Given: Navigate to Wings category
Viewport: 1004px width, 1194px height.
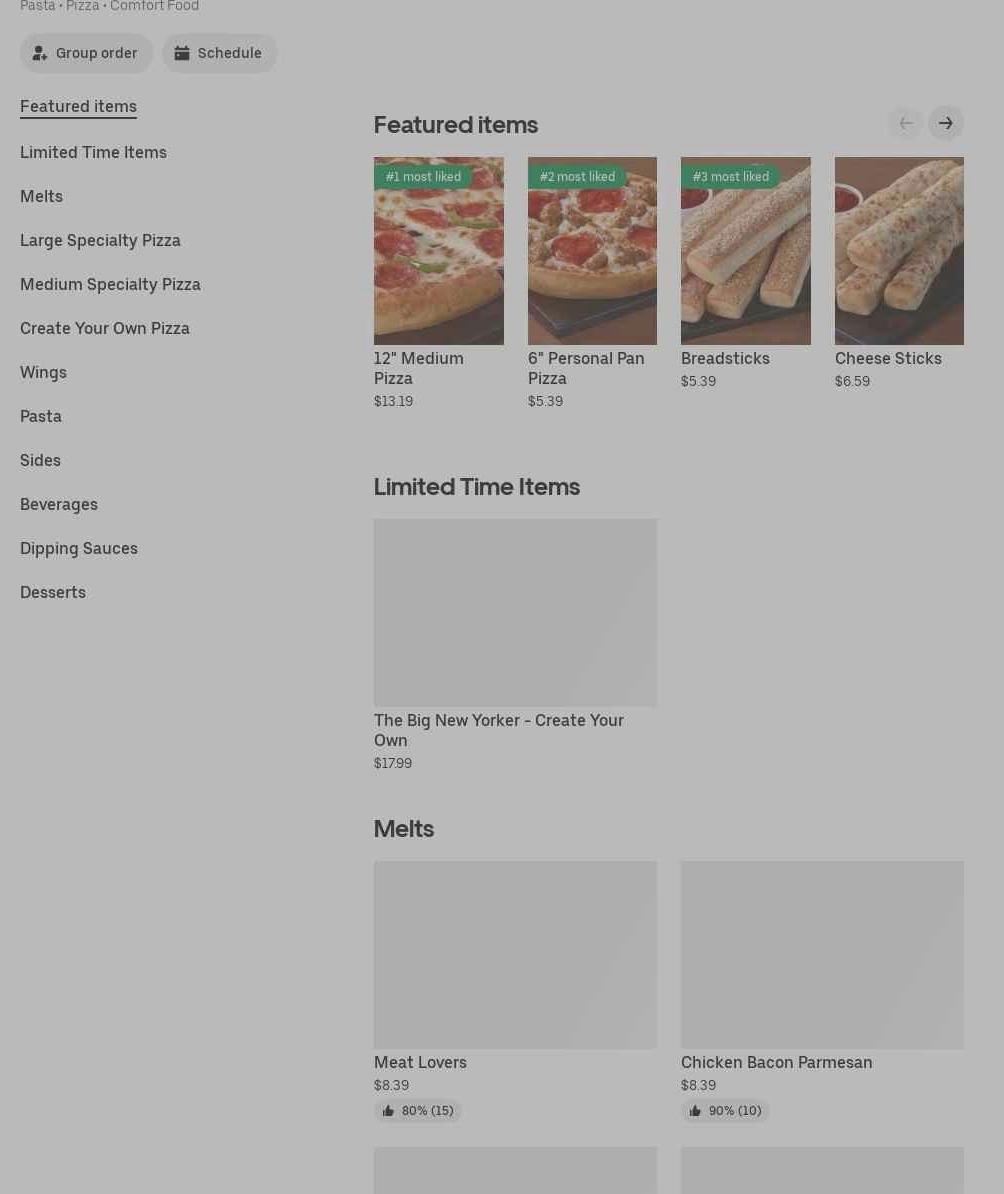Looking at the screenshot, I should tap(43, 372).
